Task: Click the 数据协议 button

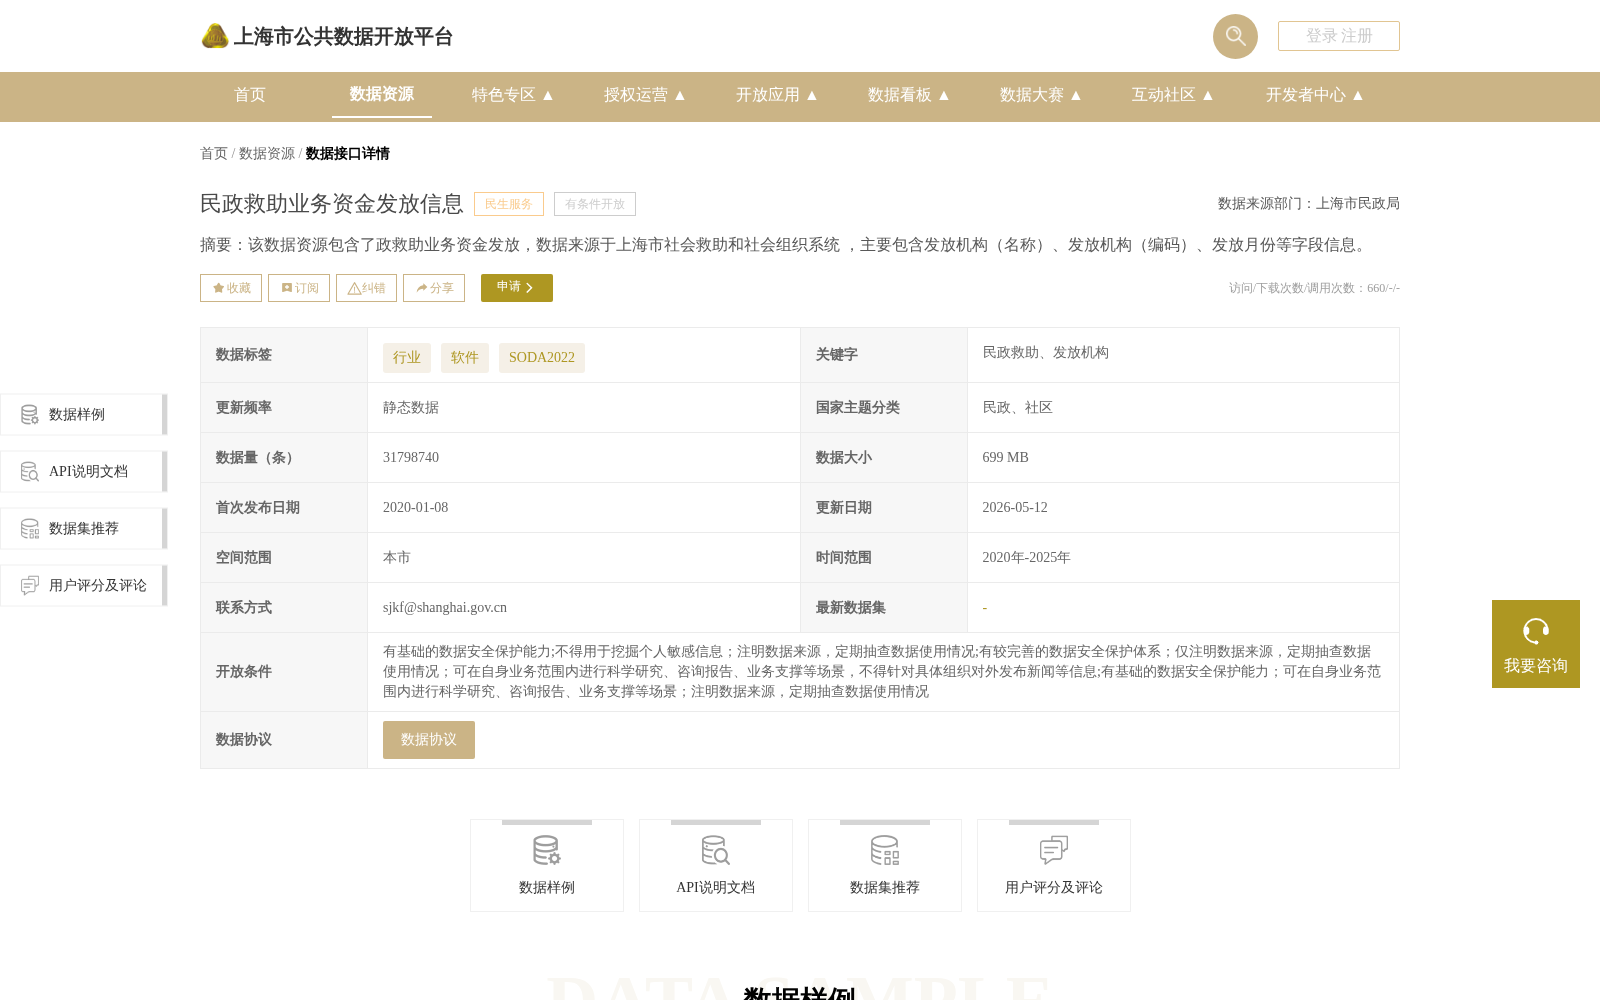Action: [429, 740]
